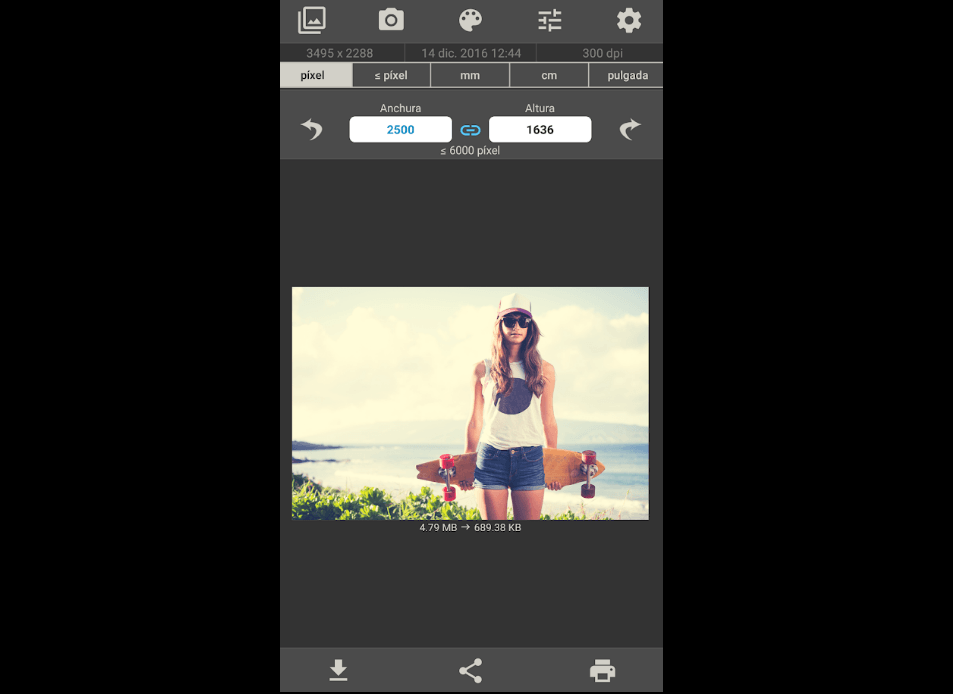The height and width of the screenshot is (694, 953).
Task: Open the color palette filters icon
Action: (x=470, y=20)
